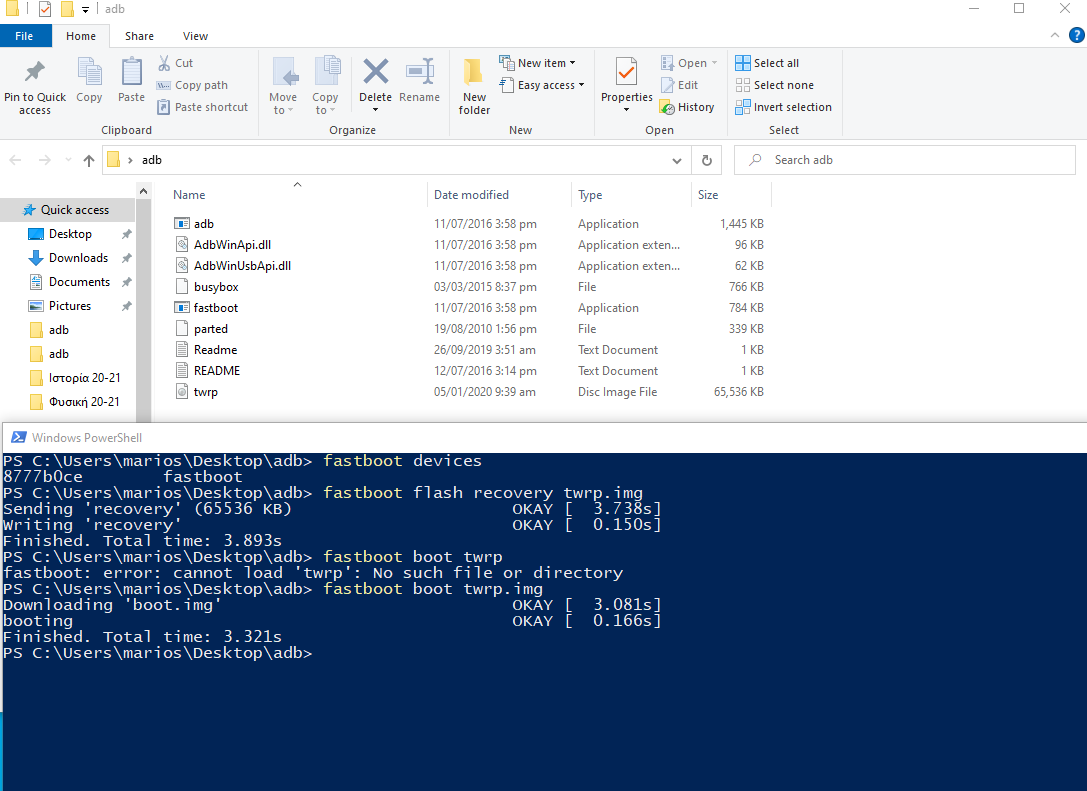Open the File menu tab
Screen dimensions: 1087x791
24,36
